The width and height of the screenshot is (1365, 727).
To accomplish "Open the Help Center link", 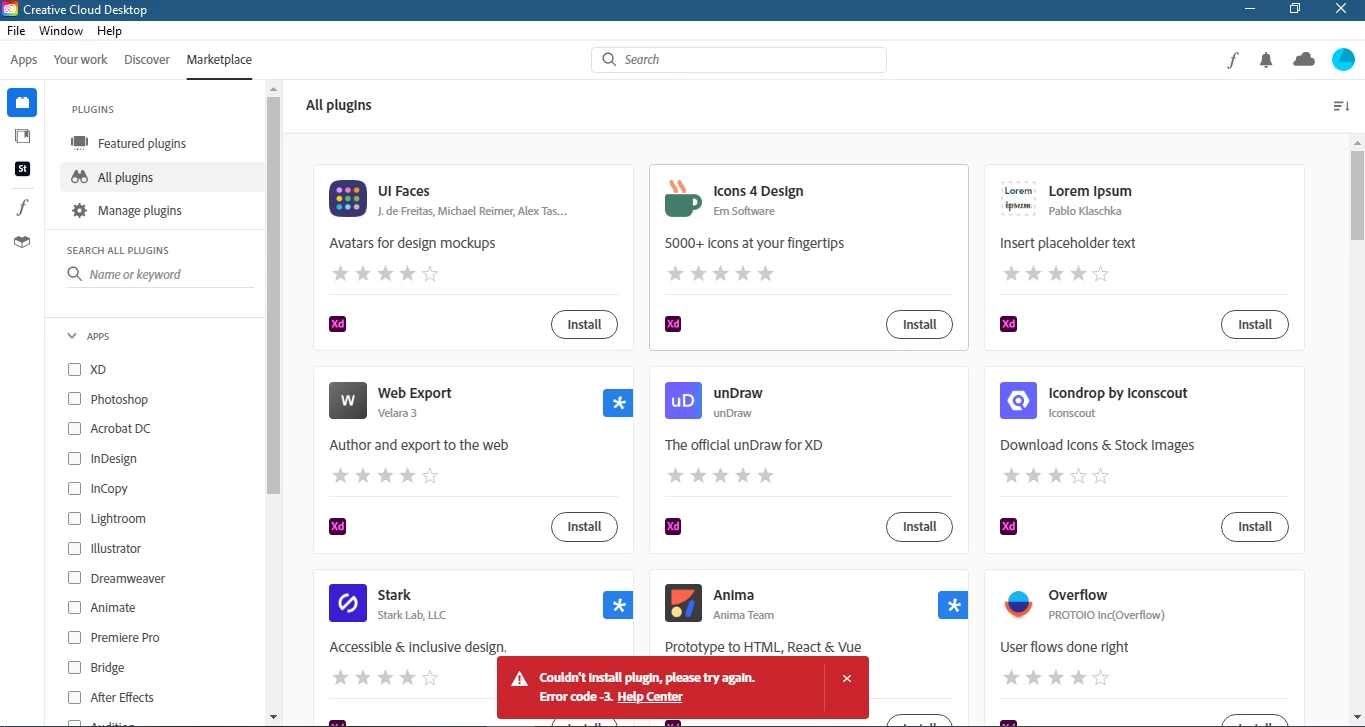I will click(650, 697).
